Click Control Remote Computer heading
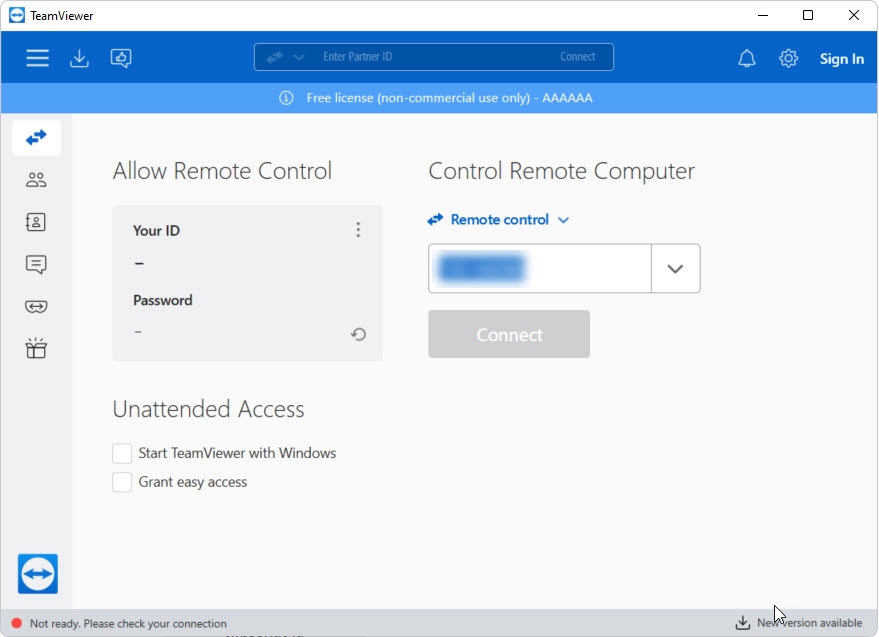This screenshot has width=879, height=637. coord(562,171)
